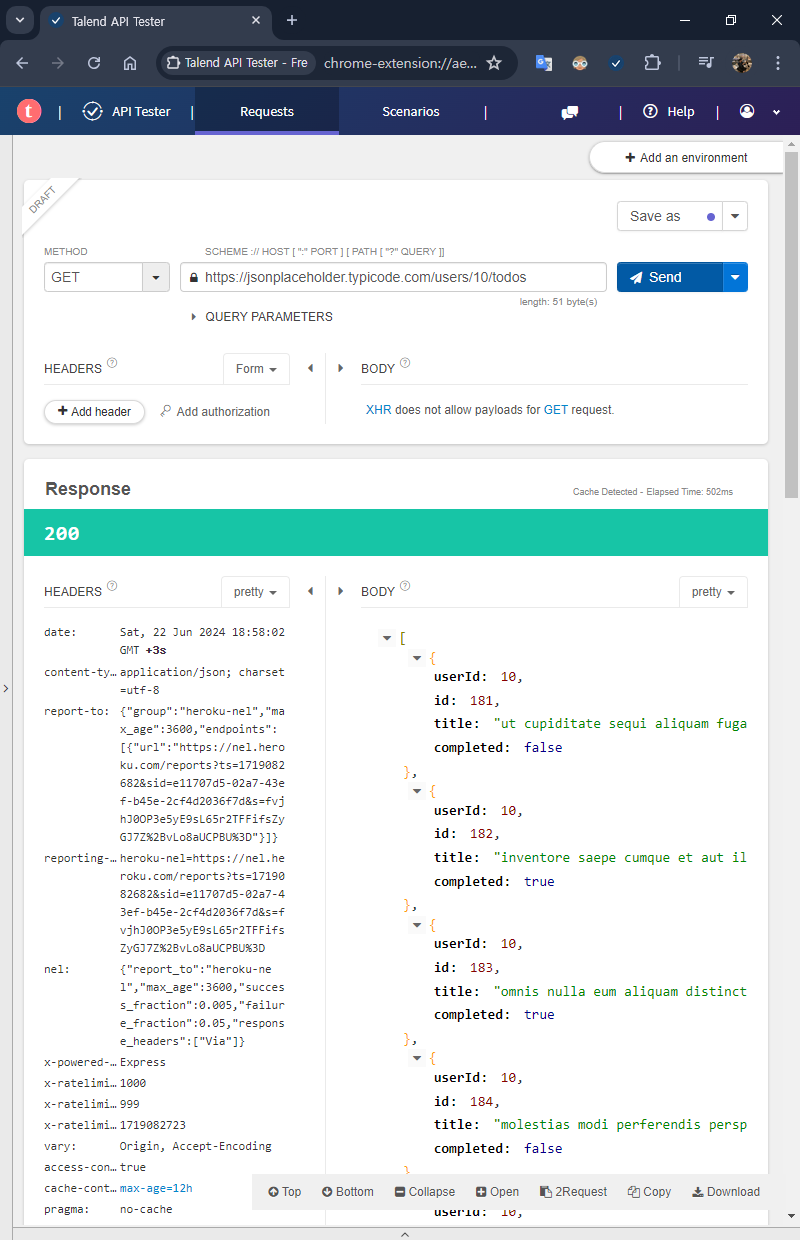Click the Save as button
800x1240 pixels.
[669, 216]
